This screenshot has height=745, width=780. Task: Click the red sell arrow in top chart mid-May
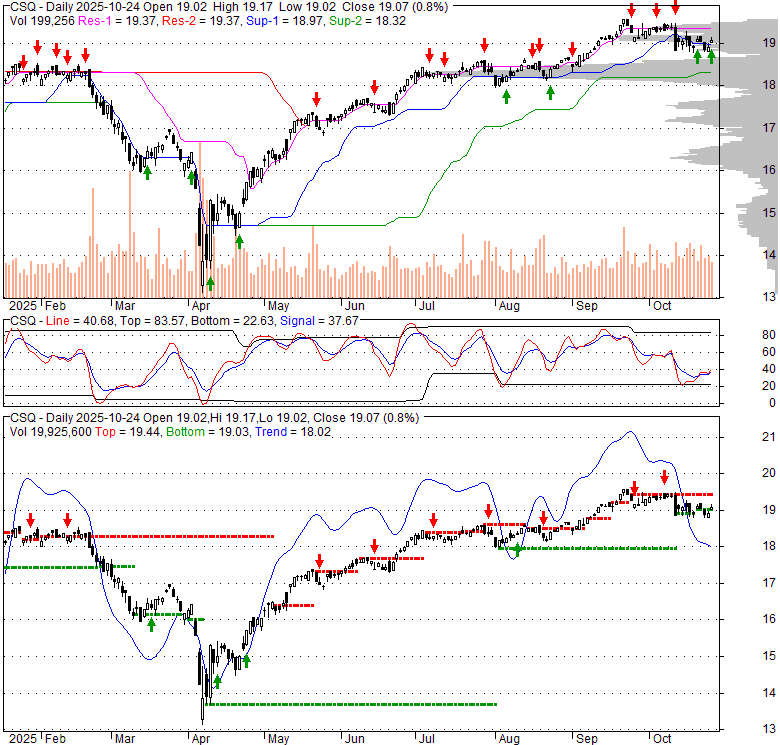click(x=316, y=99)
